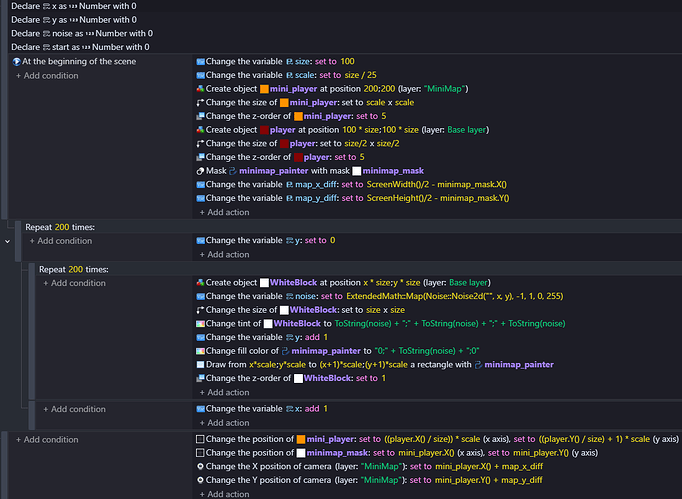Viewport: 682px width, 499px height.
Task: Click variable icon for map_y_diff action
Action: (x=201, y=198)
